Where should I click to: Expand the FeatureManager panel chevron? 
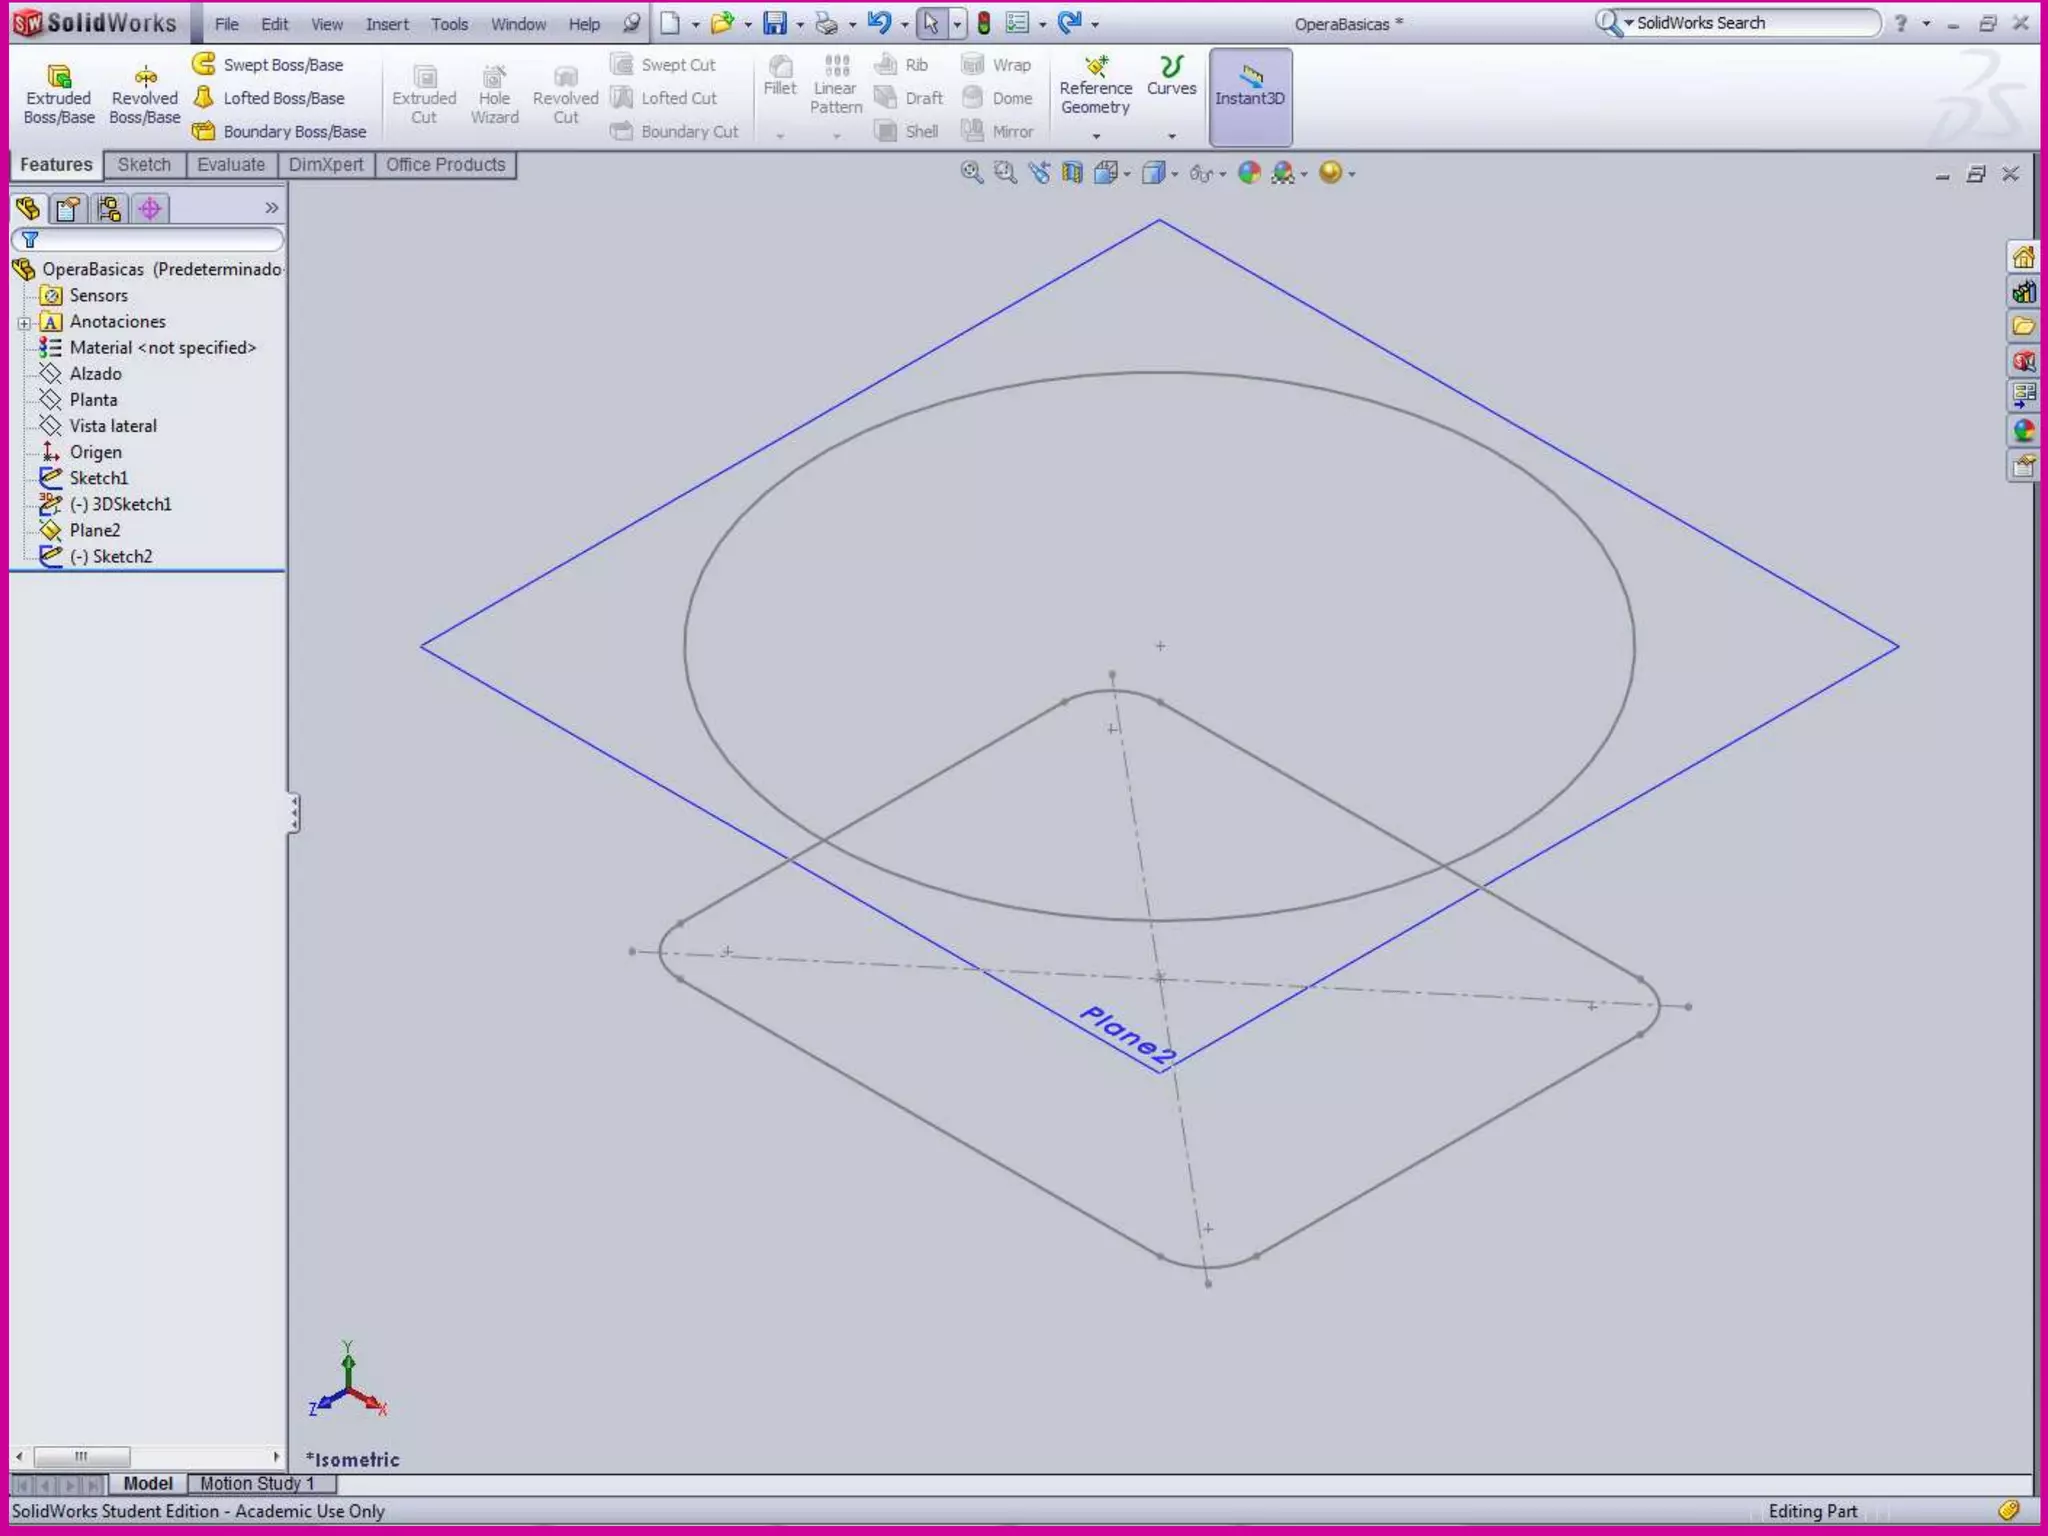click(x=271, y=208)
